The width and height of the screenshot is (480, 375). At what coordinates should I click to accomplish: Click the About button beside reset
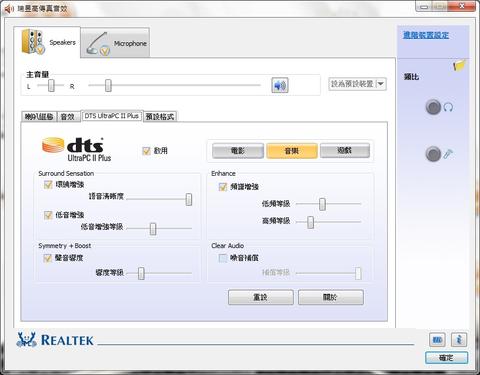(331, 297)
